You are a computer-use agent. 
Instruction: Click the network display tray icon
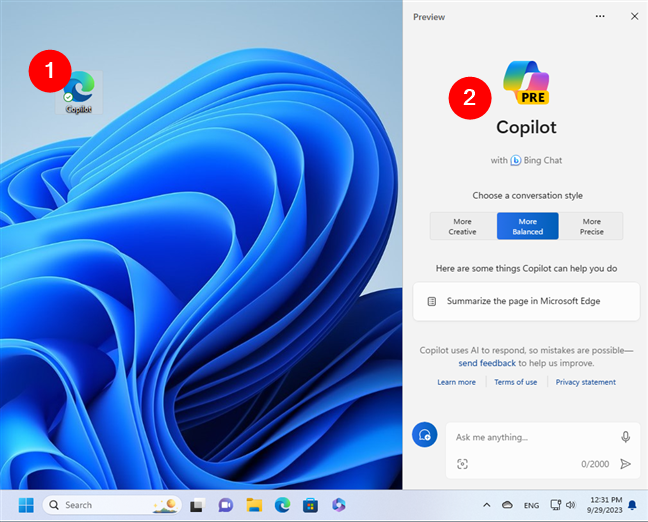click(x=555, y=505)
